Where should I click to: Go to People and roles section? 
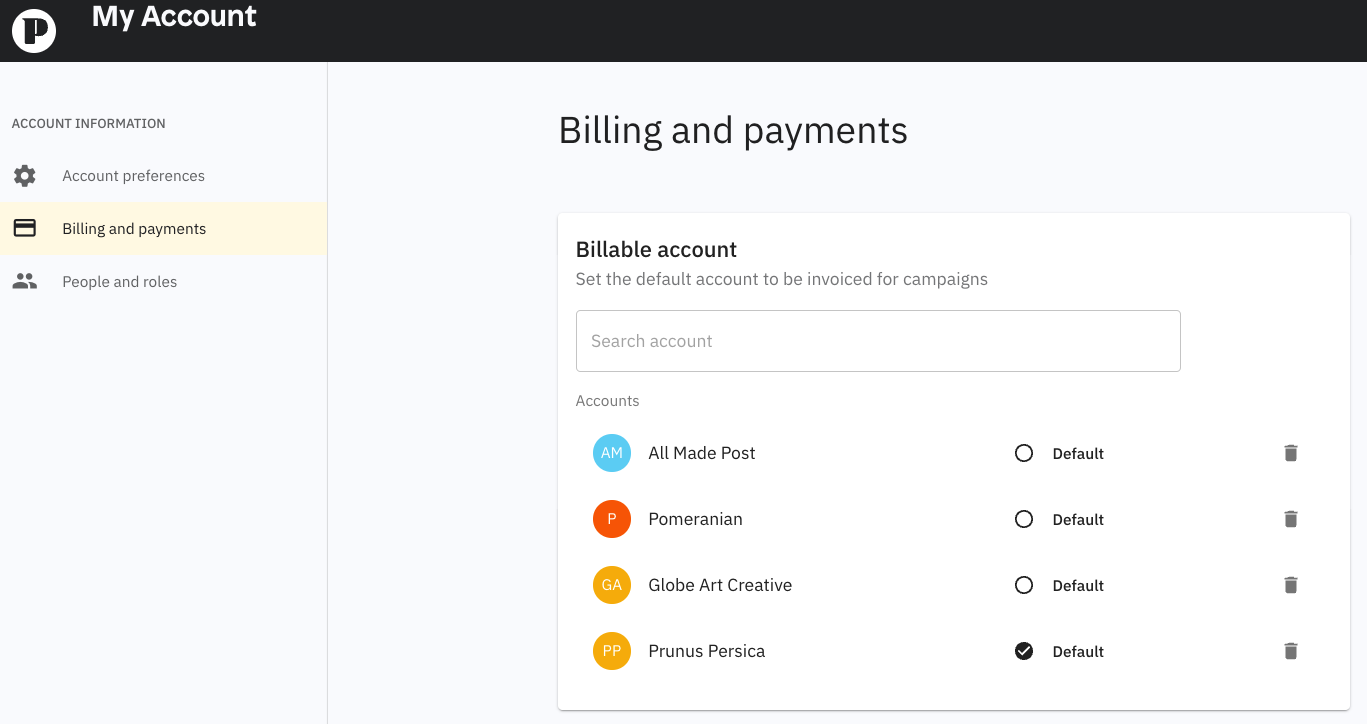[x=119, y=282]
